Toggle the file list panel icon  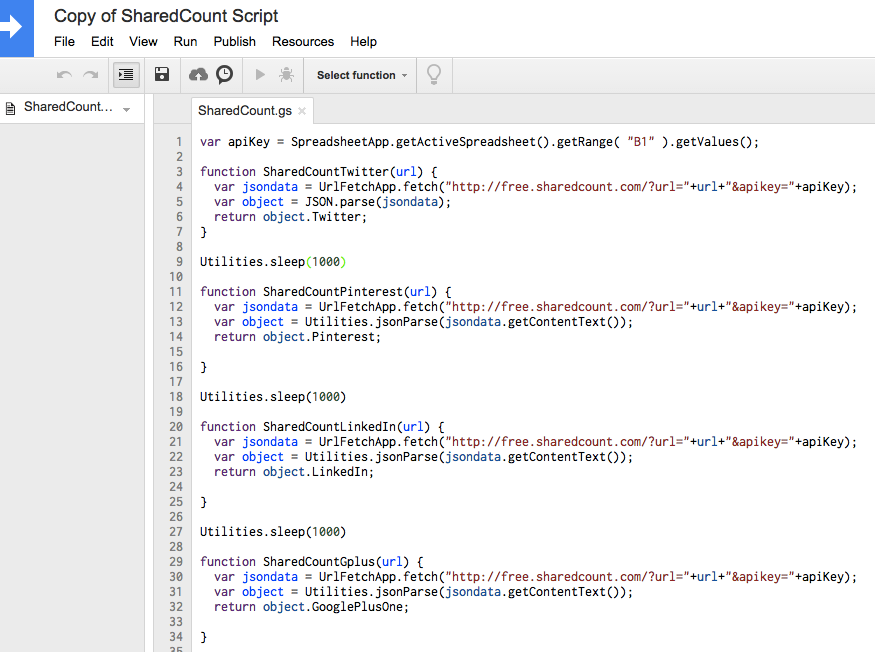point(125,74)
